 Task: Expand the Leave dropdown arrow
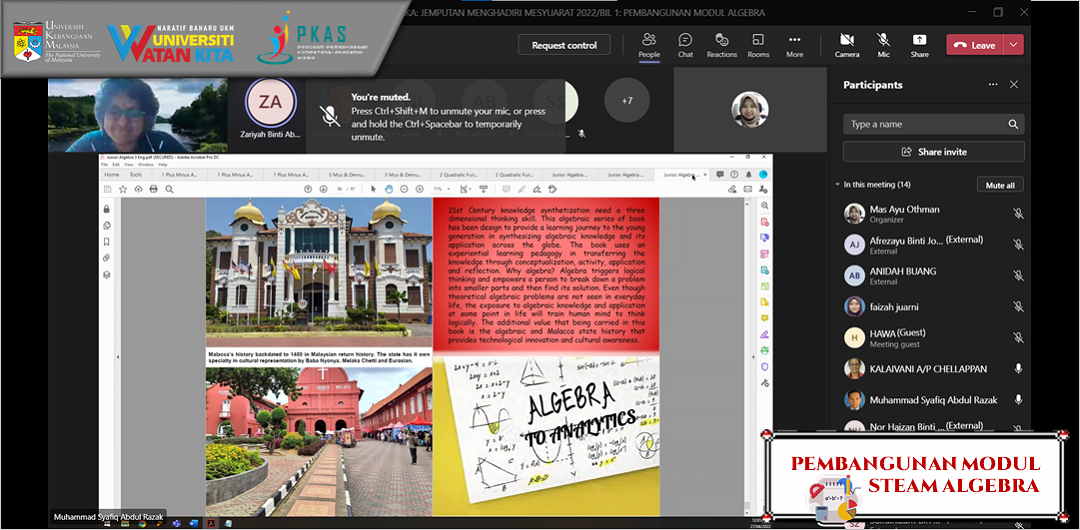(1015, 45)
